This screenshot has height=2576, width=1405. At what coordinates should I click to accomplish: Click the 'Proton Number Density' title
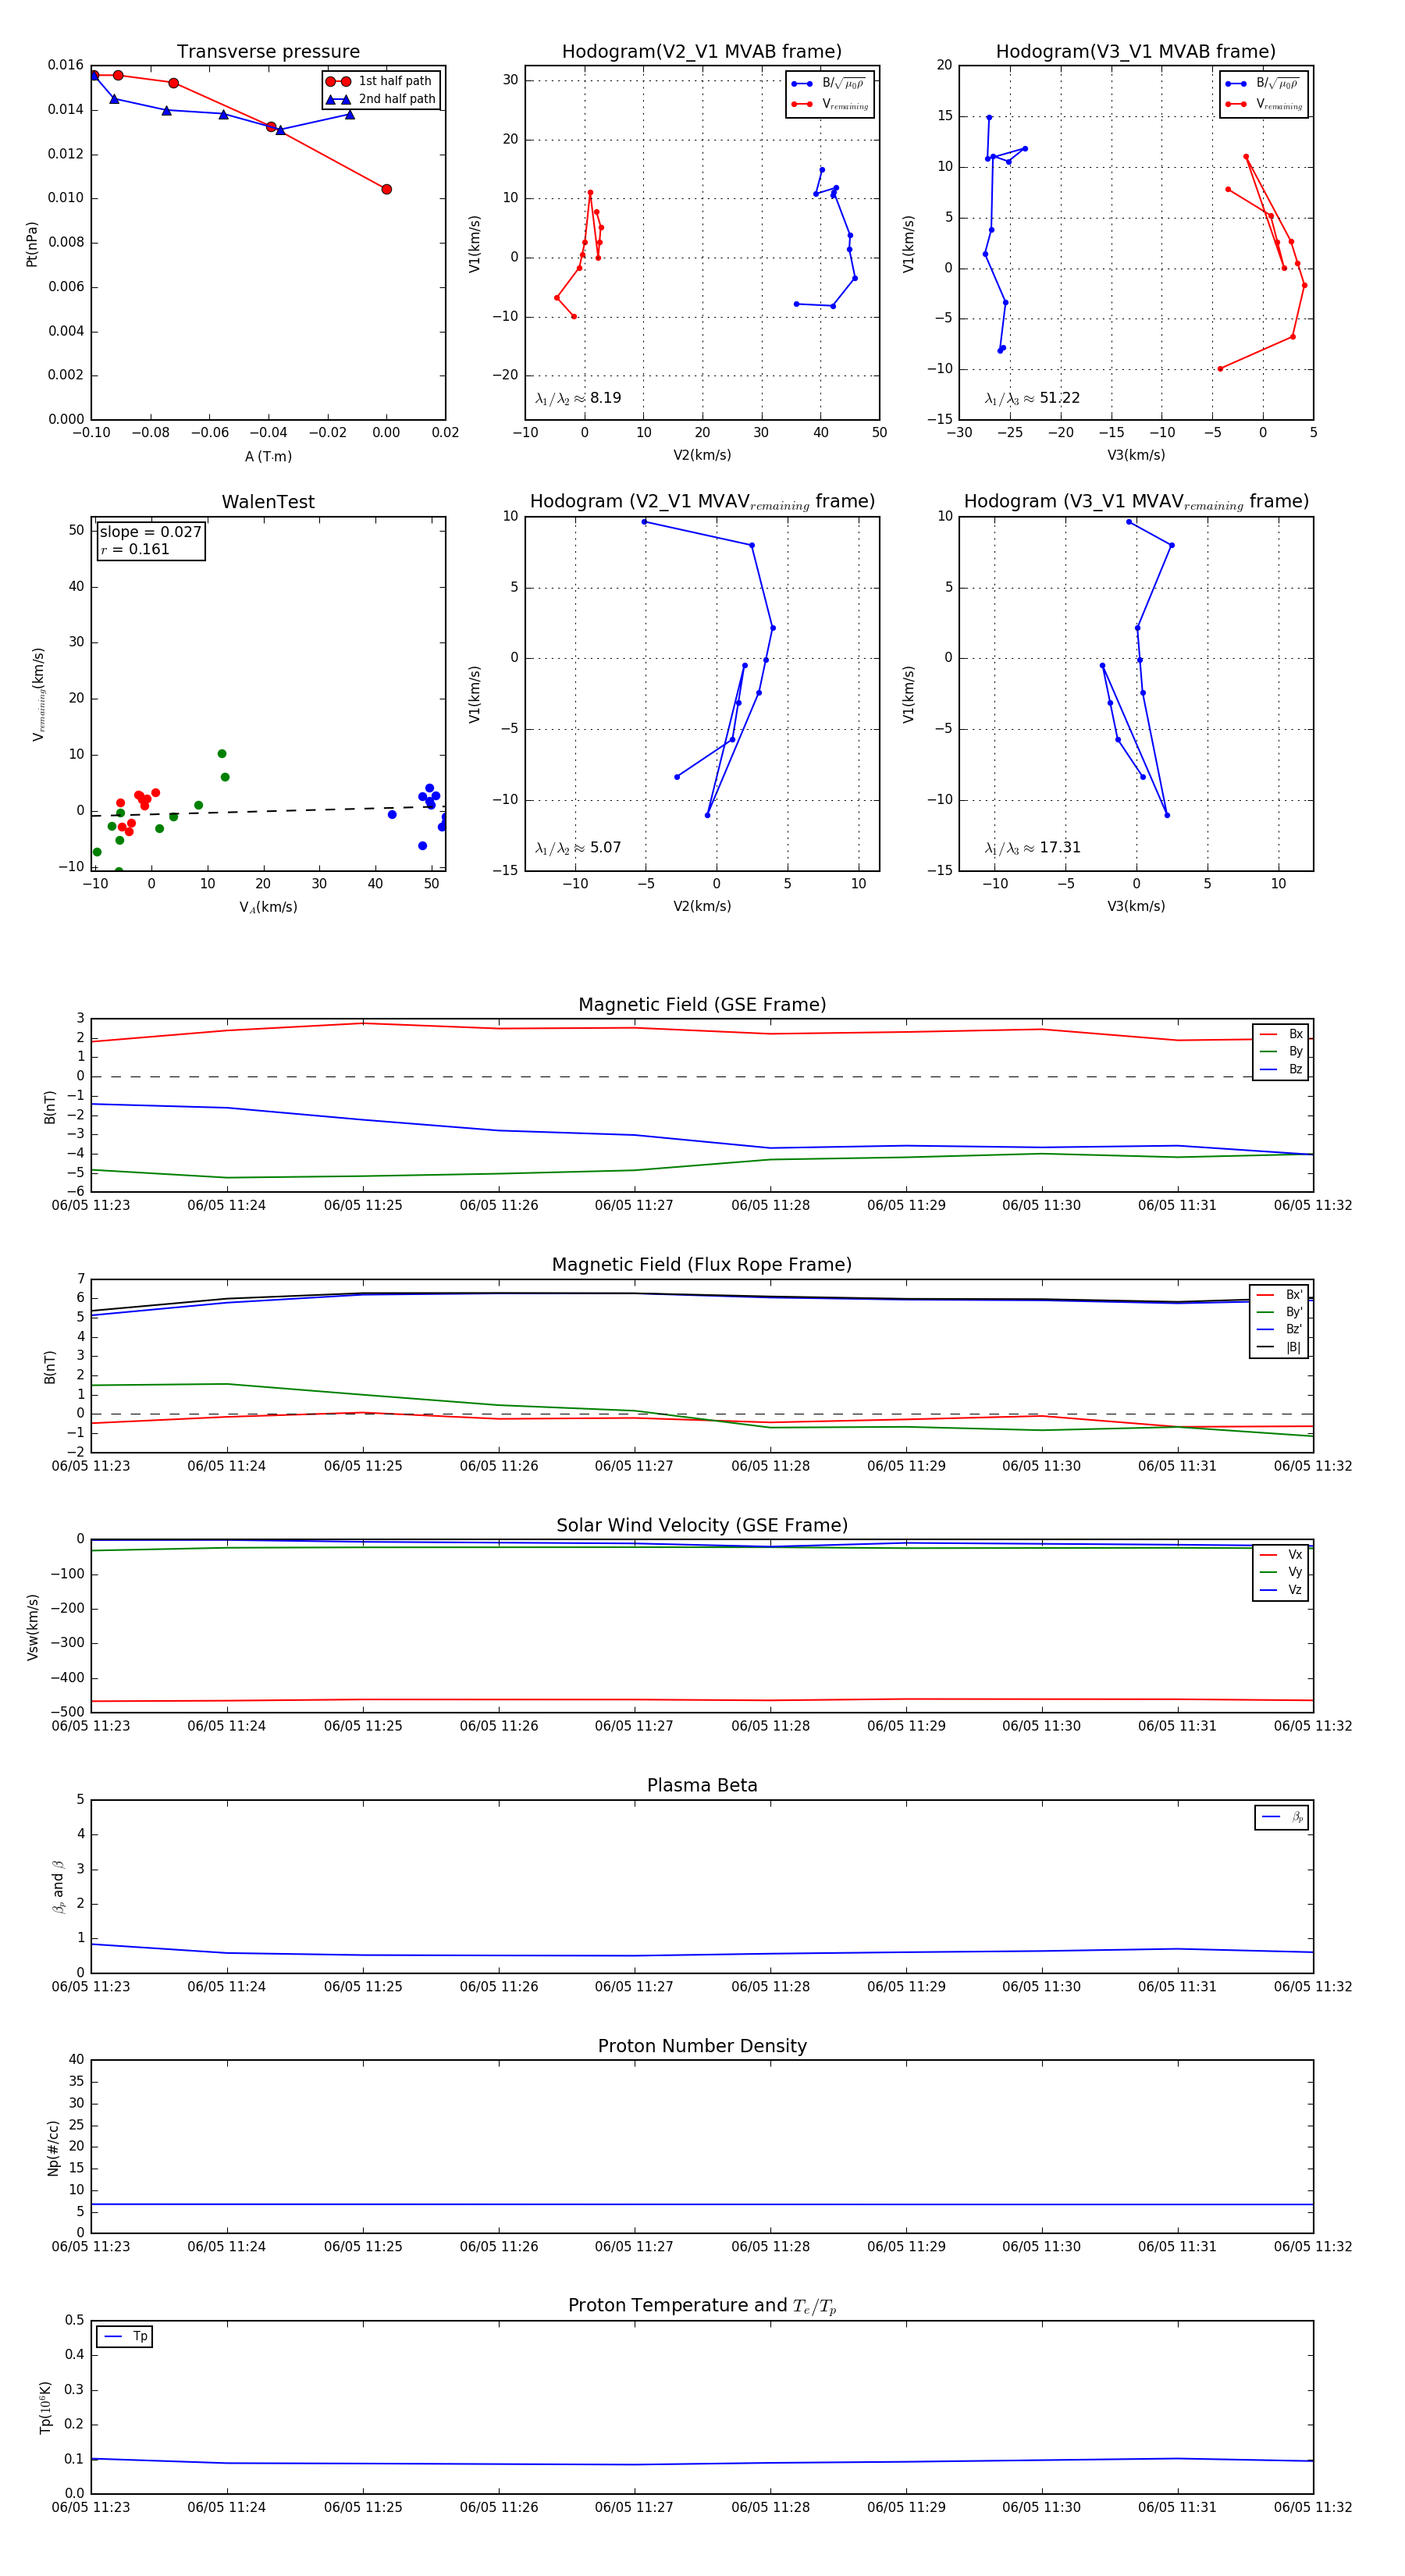702,2046
